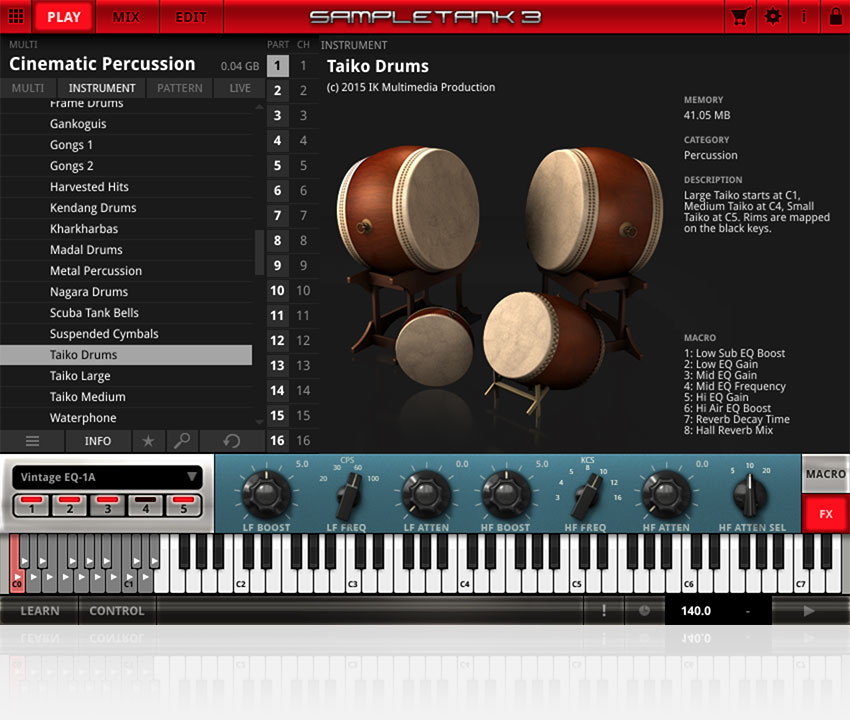Select Waterphone instrument
Image resolution: width=850 pixels, height=720 pixels.
[126, 418]
